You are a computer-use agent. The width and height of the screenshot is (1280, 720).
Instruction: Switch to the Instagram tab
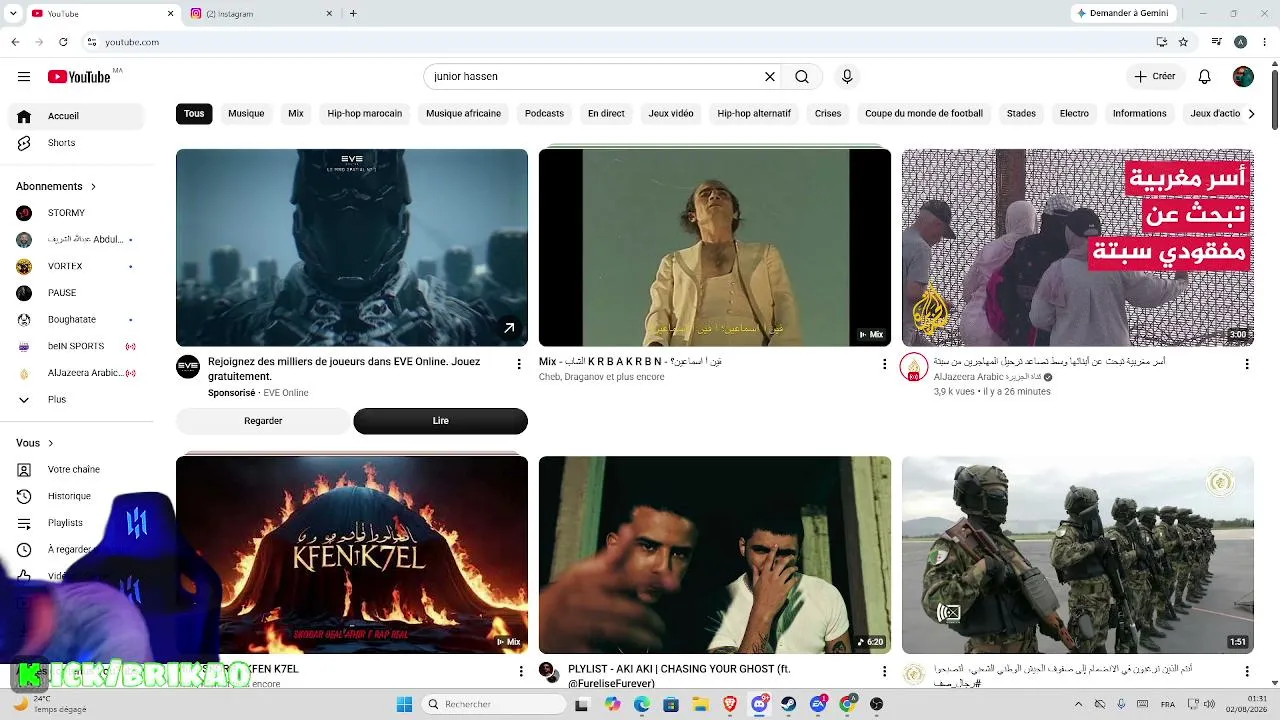click(x=260, y=13)
